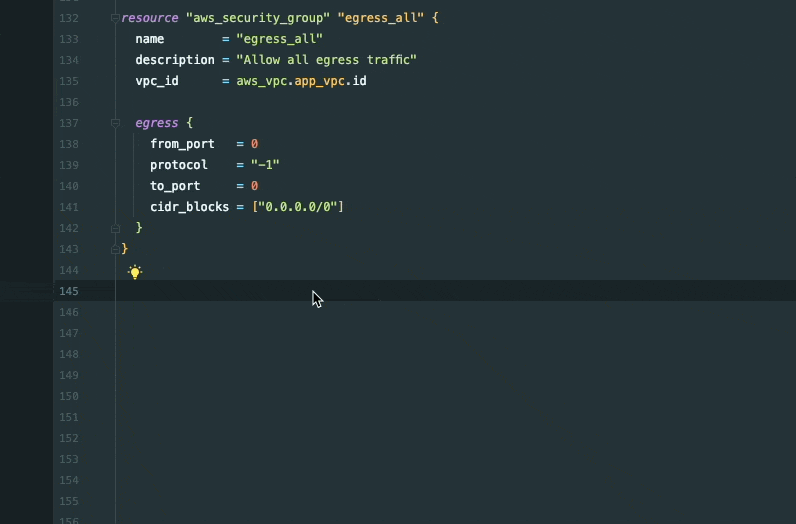This screenshot has height=524, width=796.
Task: Click the resource block end fold marker on line 143
Action: click(x=115, y=249)
